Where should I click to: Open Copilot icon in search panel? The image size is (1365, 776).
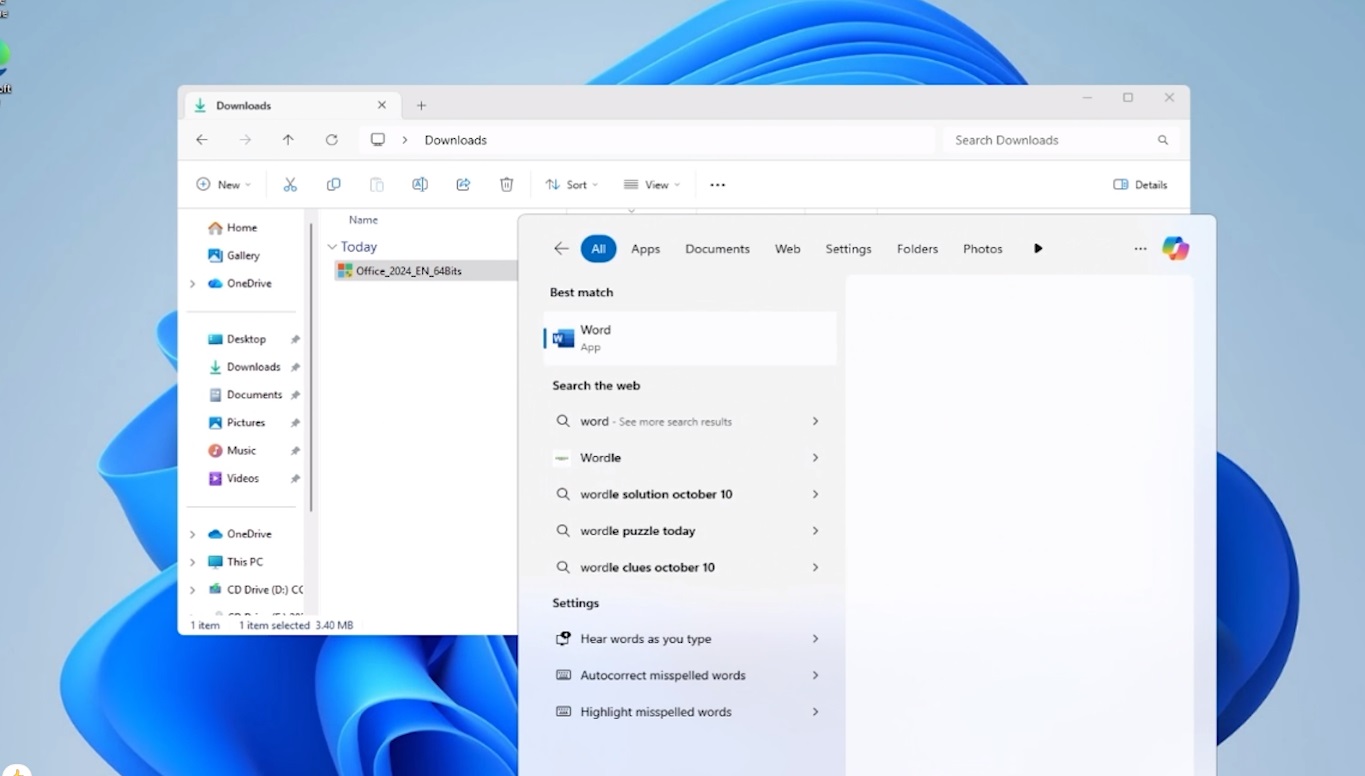pos(1175,249)
